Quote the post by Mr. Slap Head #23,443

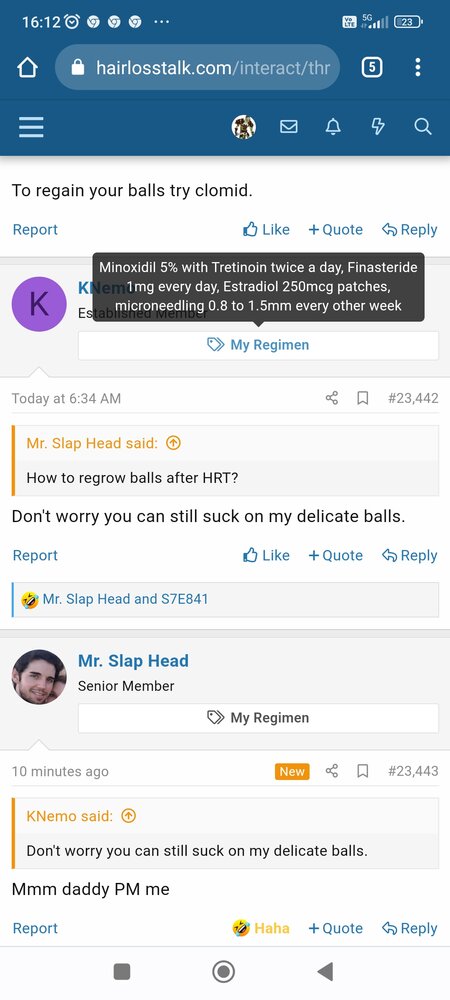point(335,929)
